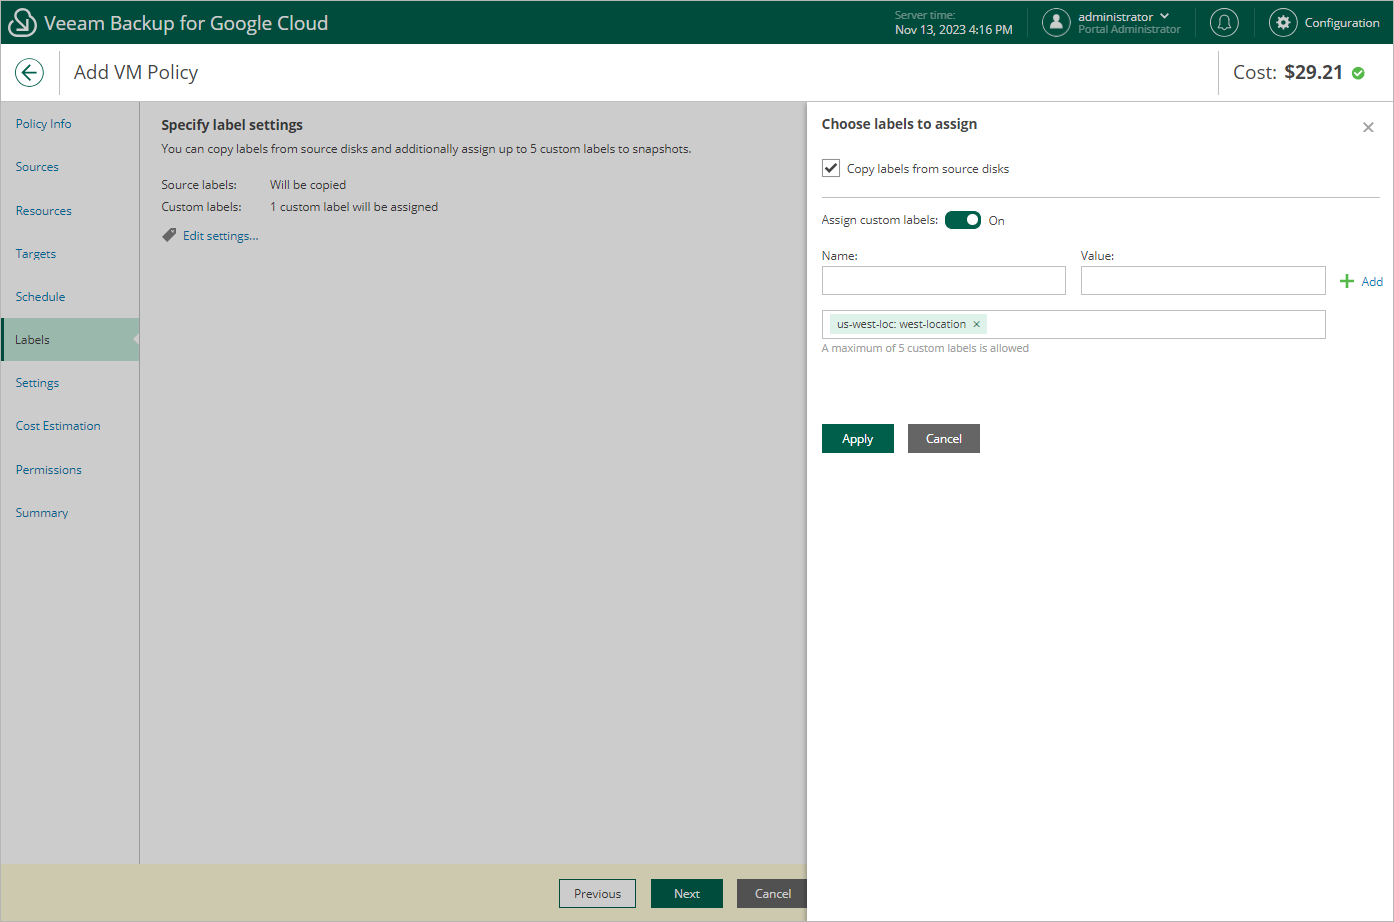Screen dimensions: 1394x922
Task: Click the Next wizard button
Action: pyautogui.click(x=687, y=894)
